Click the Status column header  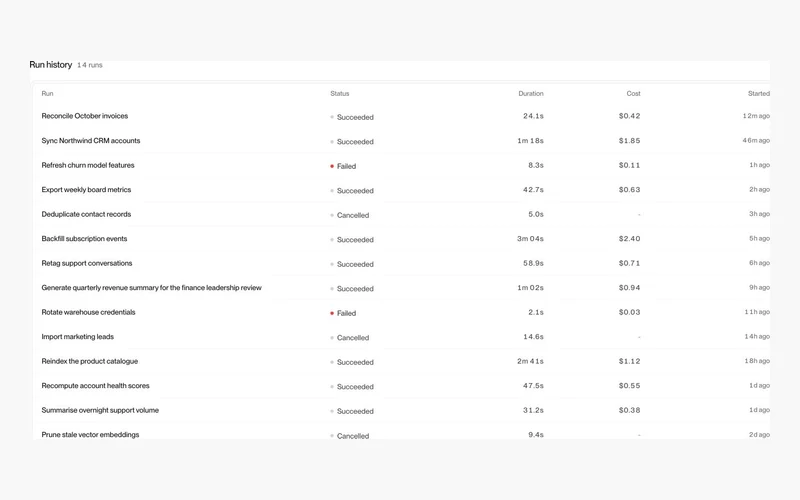pos(340,93)
